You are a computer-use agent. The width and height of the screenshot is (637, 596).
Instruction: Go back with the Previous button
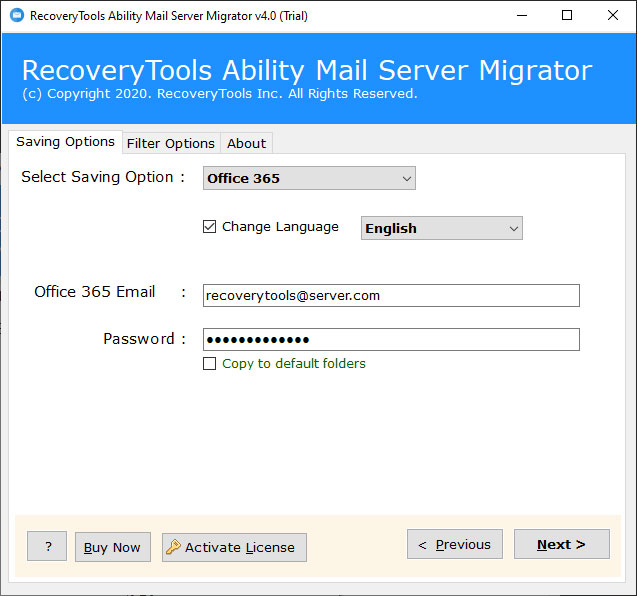[455, 544]
